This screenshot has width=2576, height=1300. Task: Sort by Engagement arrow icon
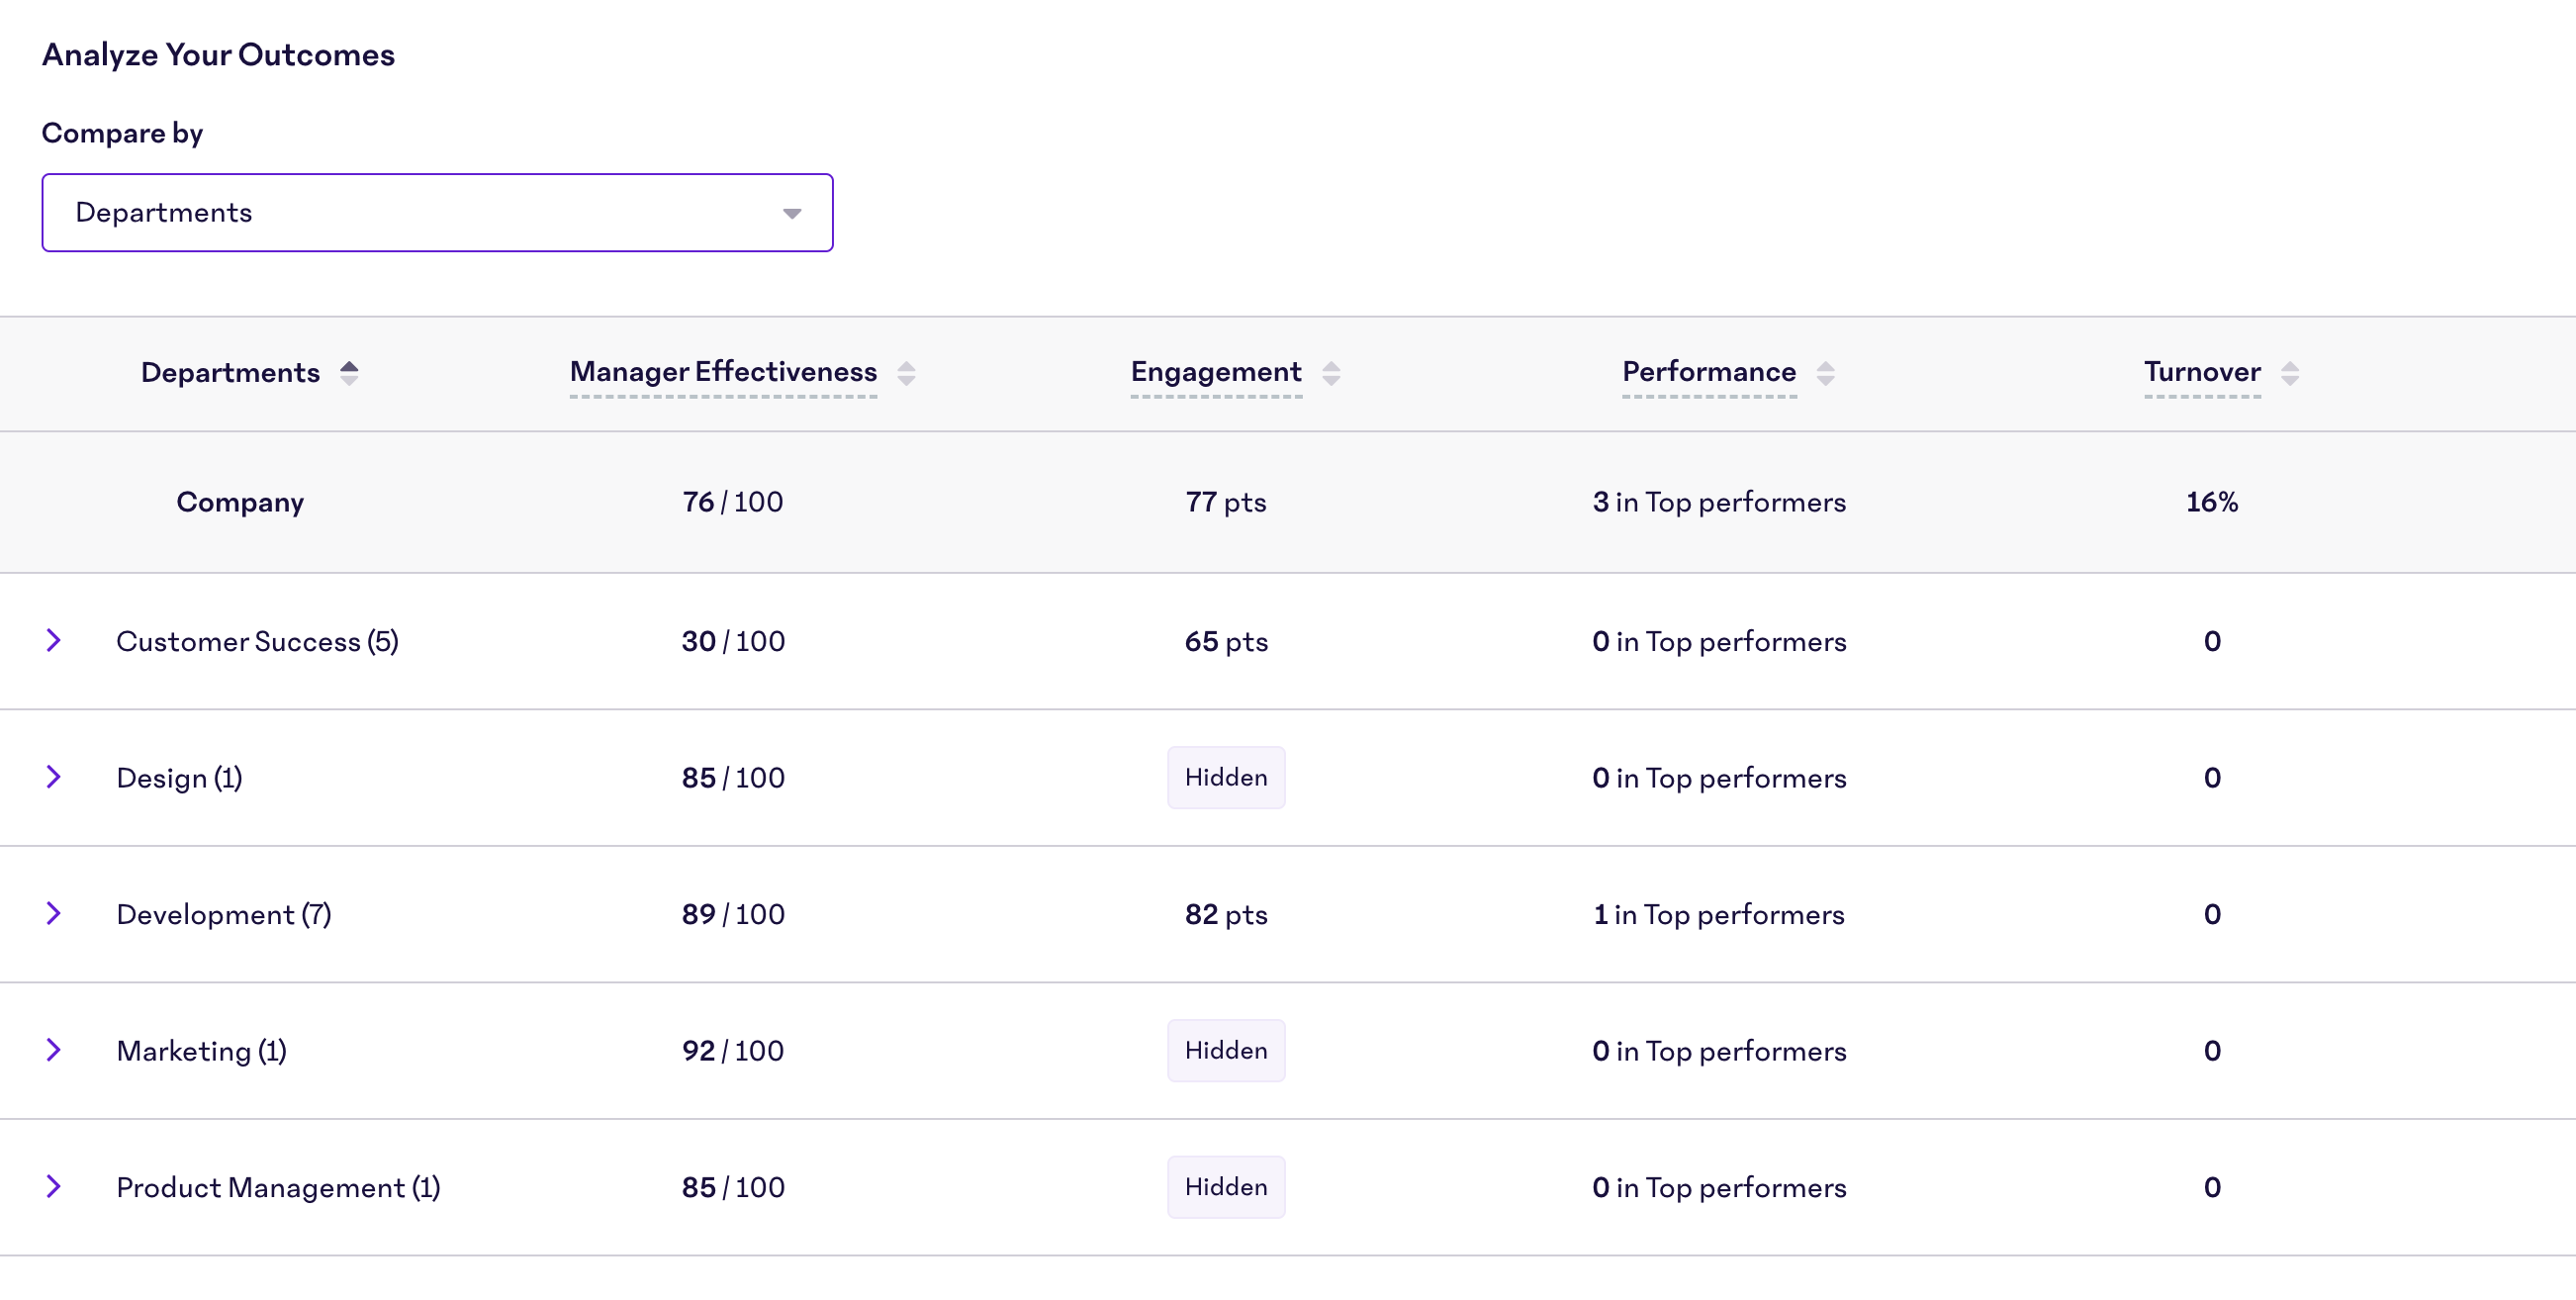(x=1331, y=372)
